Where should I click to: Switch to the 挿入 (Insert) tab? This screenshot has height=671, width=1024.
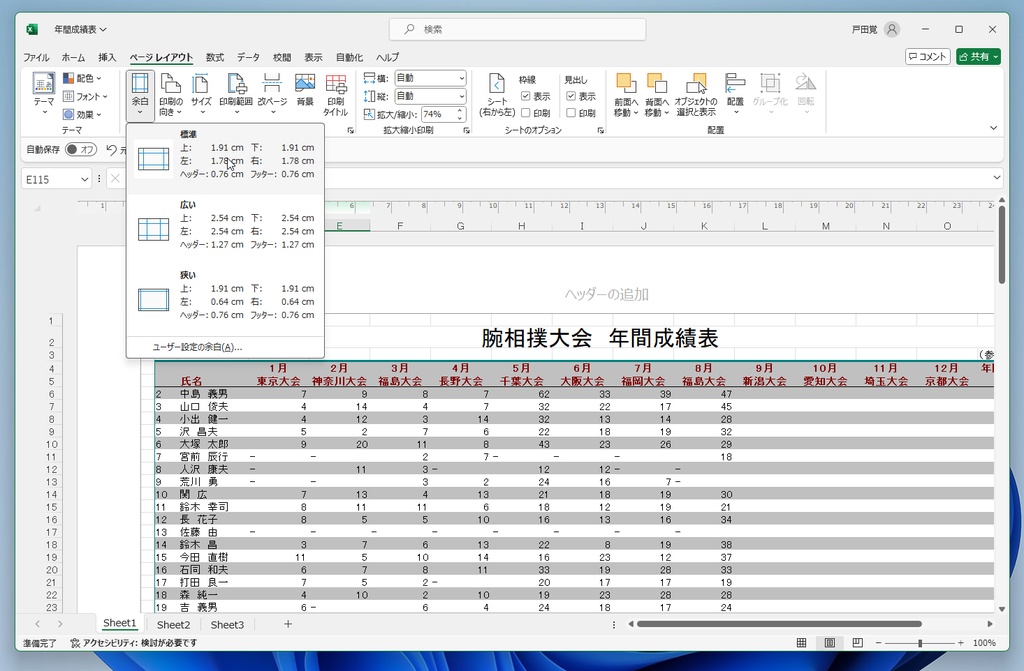(107, 57)
